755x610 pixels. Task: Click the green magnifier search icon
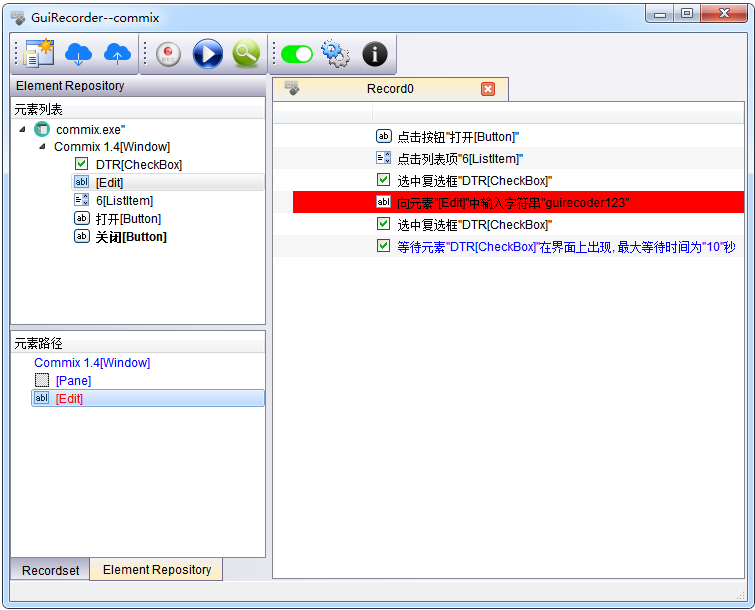click(x=246, y=54)
